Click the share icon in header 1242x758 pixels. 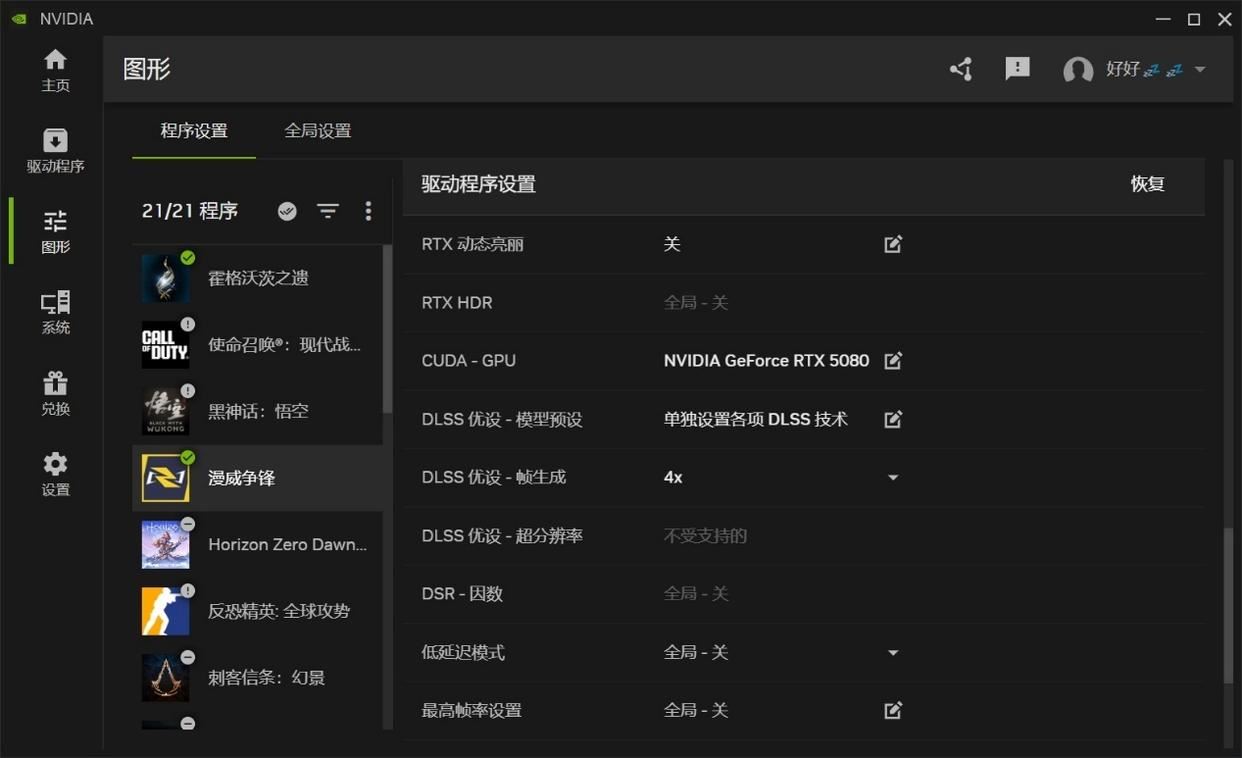coord(961,69)
